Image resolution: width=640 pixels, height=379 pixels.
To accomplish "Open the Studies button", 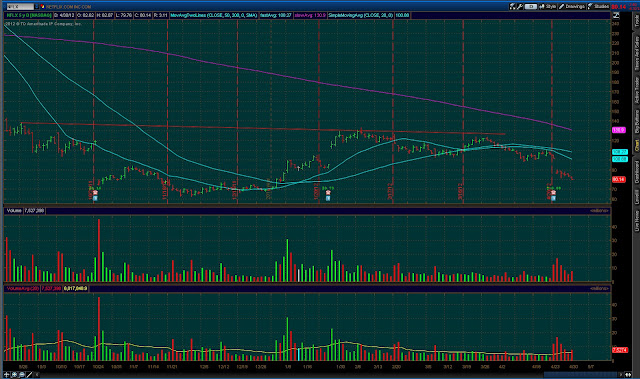I will pos(598,7).
